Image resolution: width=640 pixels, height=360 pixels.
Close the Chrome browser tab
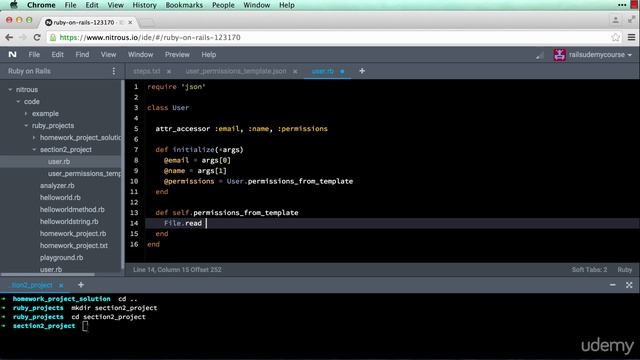[130, 22]
